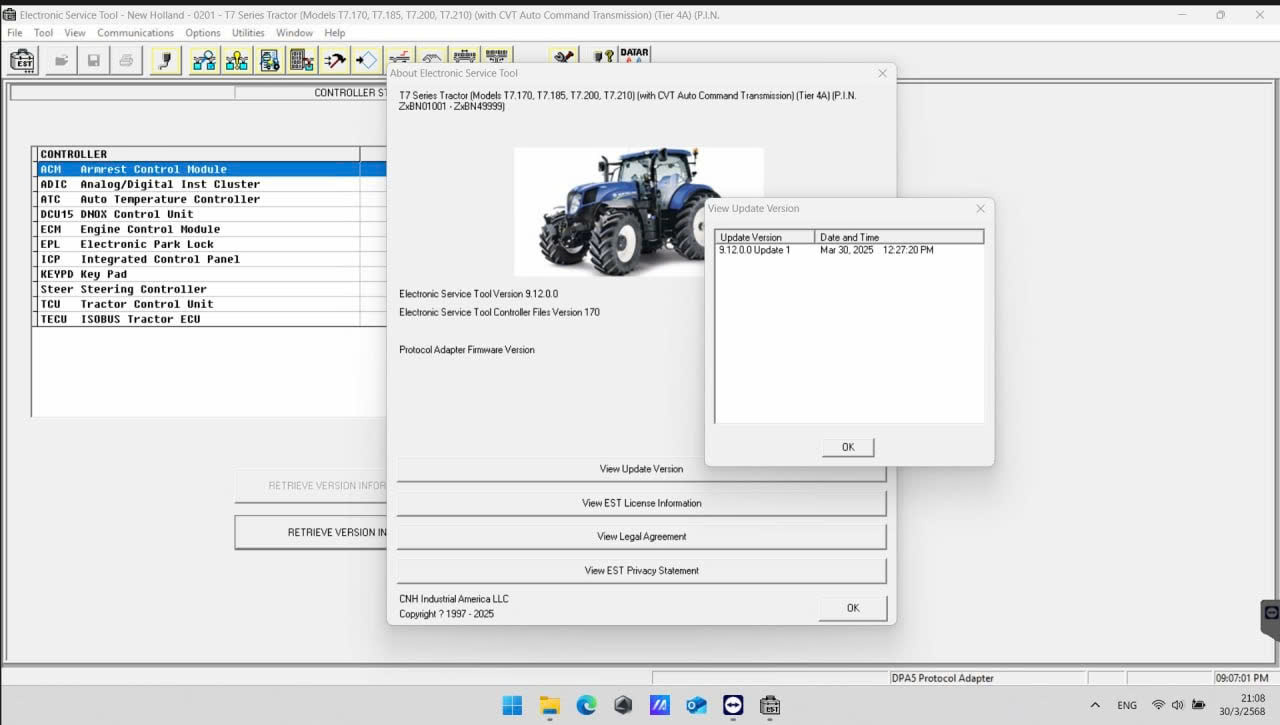Click the dark hexagon app taskbar icon
1280x725 pixels.
click(623, 705)
